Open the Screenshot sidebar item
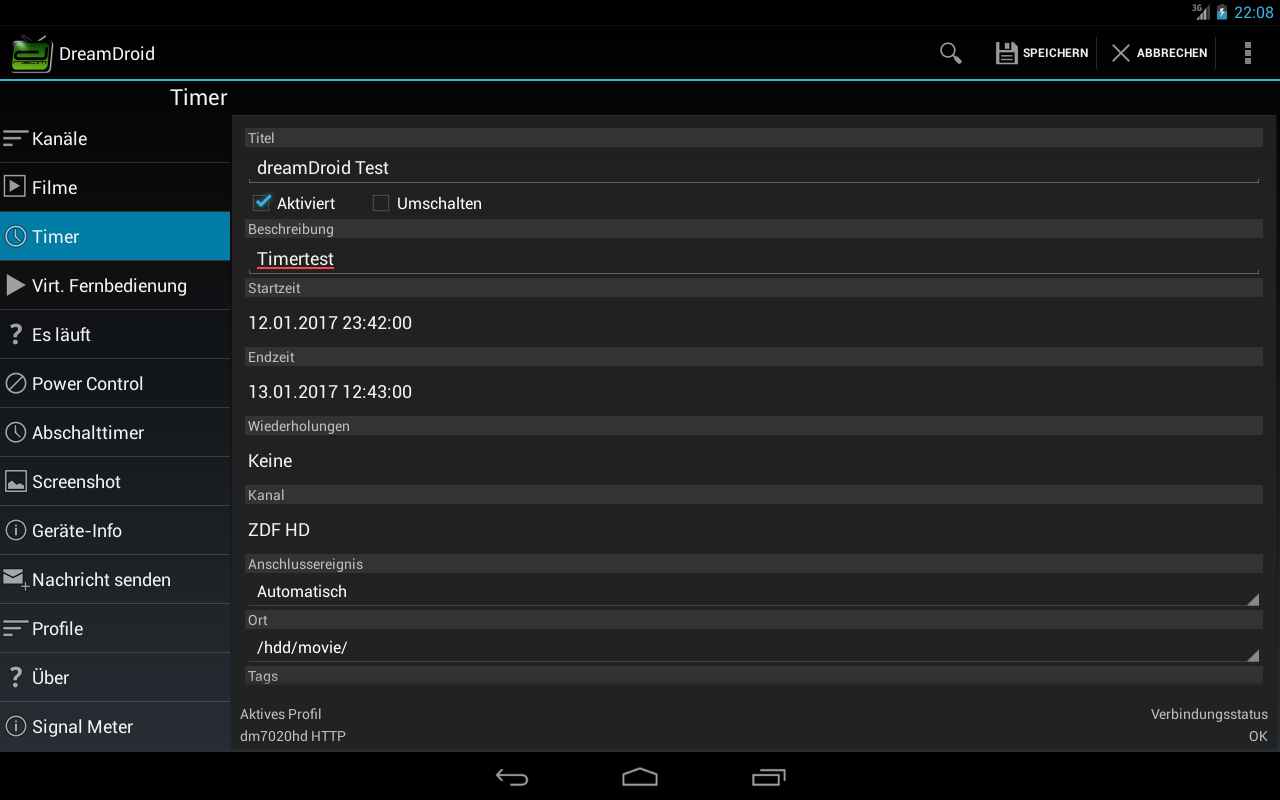 point(115,481)
